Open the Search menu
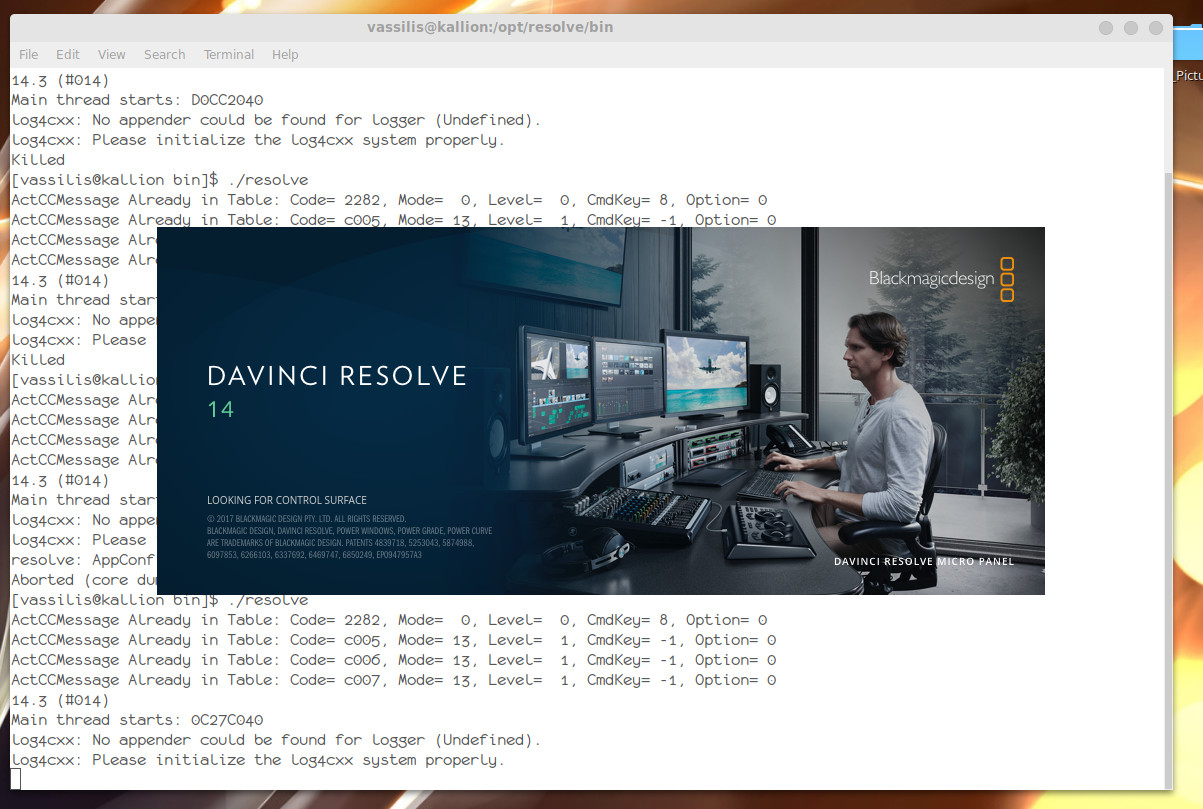Image resolution: width=1203 pixels, height=809 pixels. pos(164,54)
